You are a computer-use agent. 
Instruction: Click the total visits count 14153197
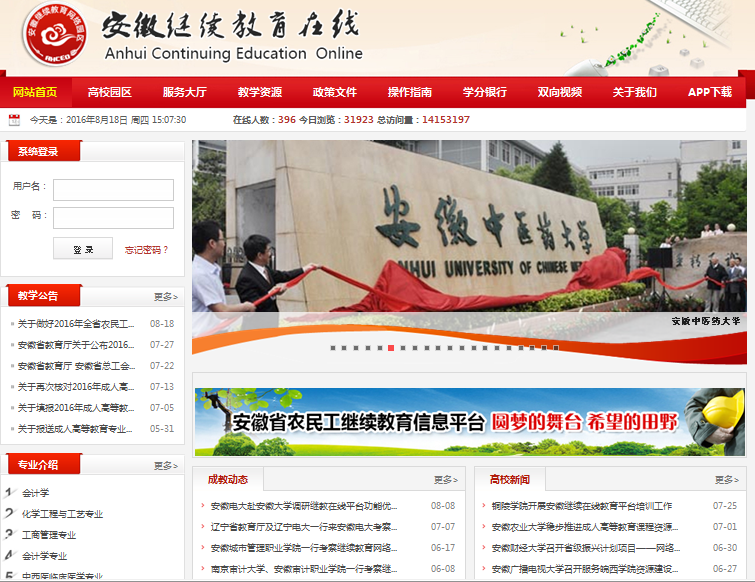[446, 120]
